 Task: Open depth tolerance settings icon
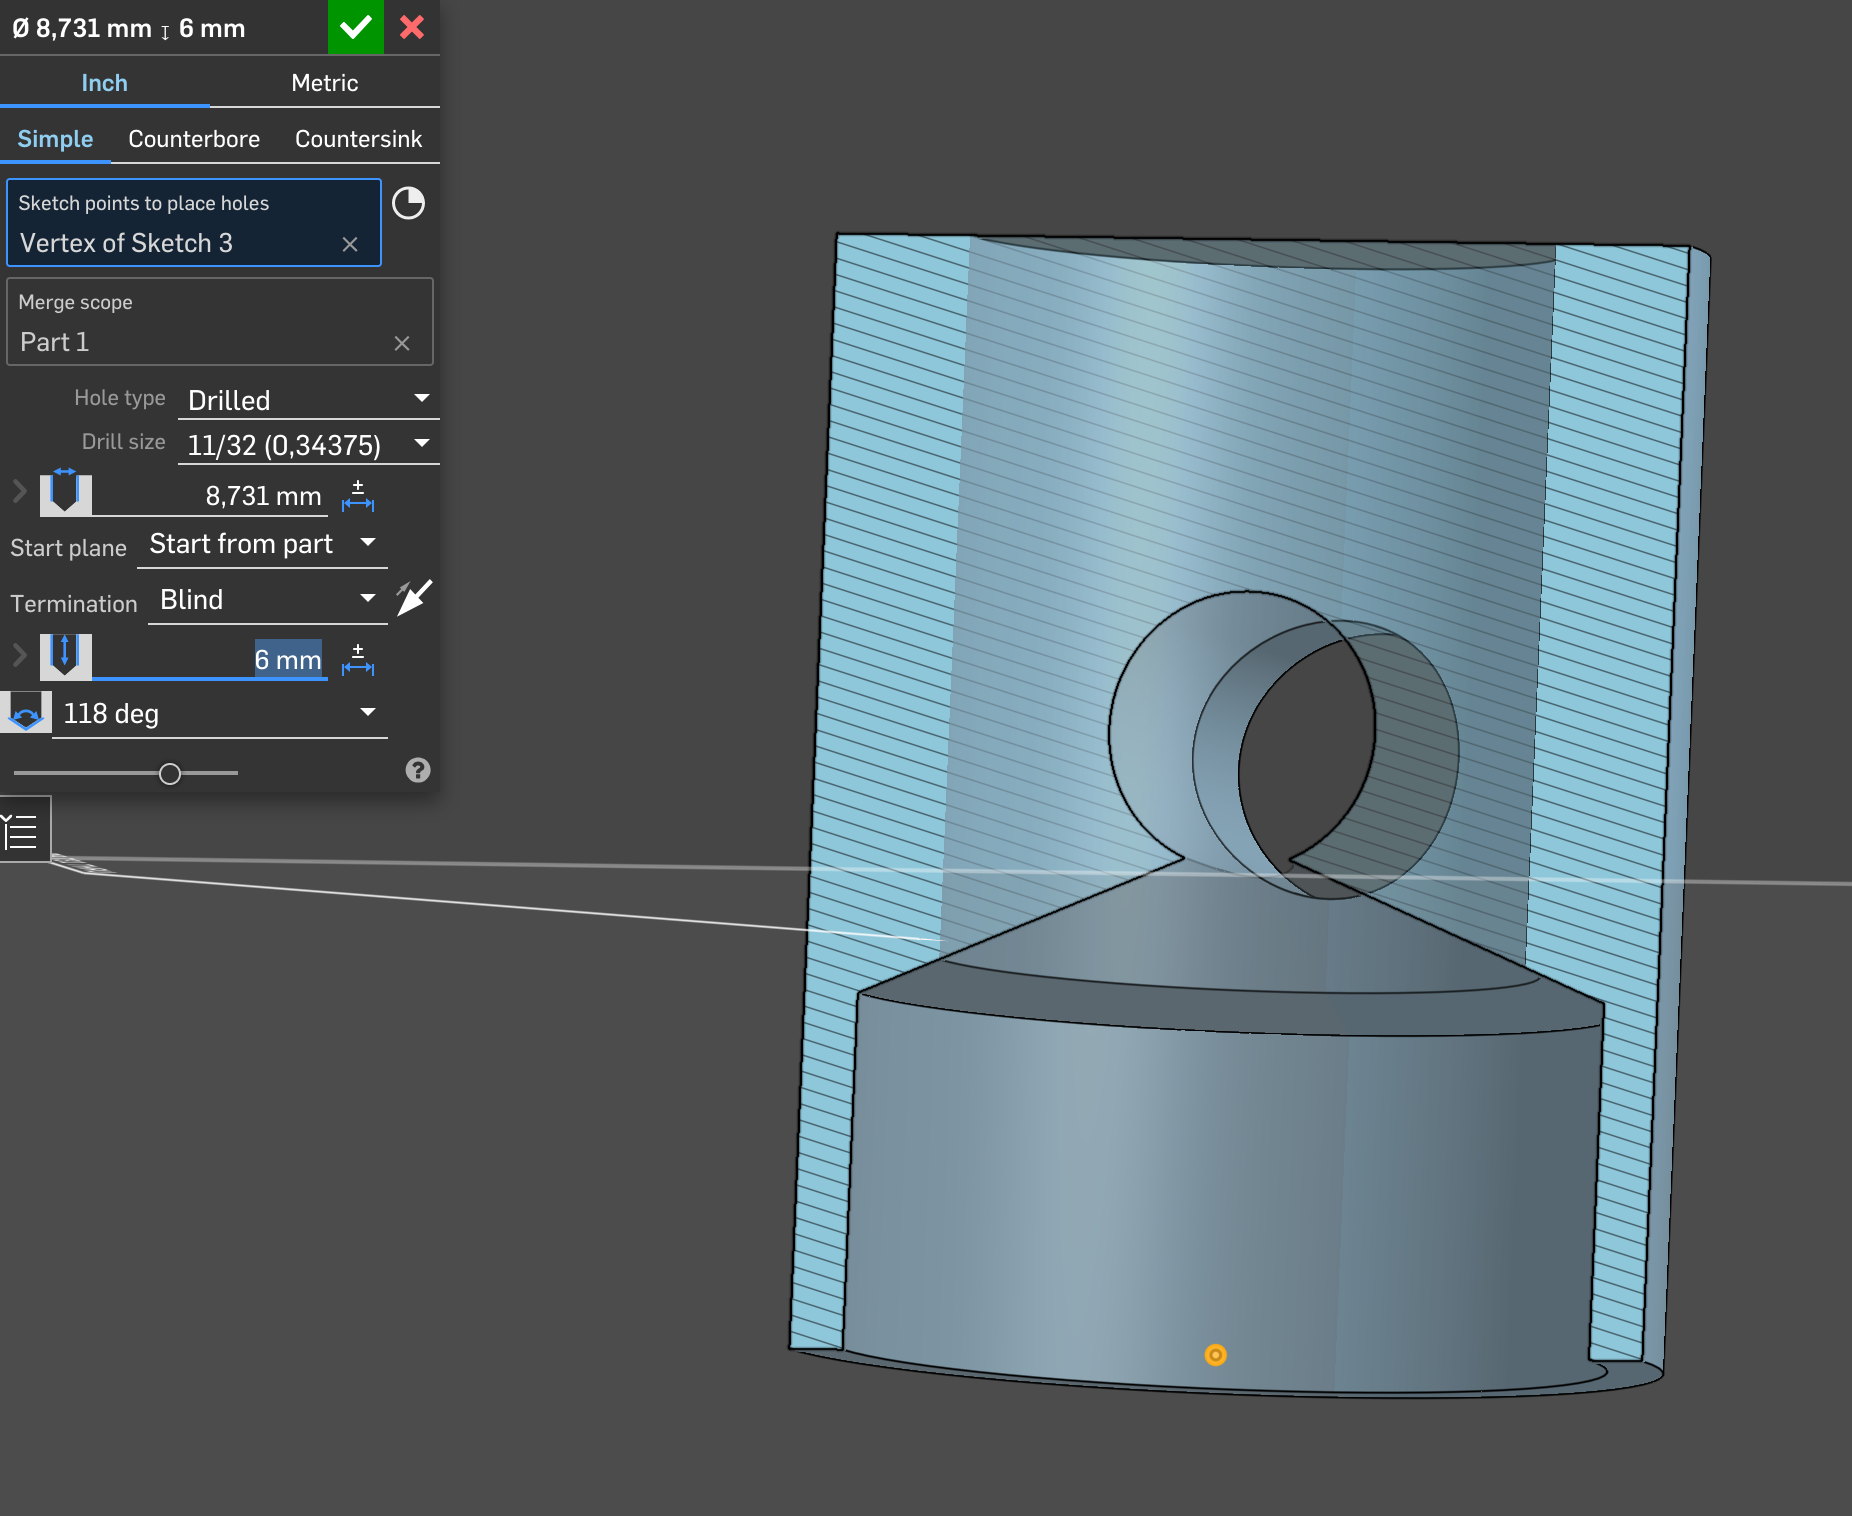click(358, 659)
